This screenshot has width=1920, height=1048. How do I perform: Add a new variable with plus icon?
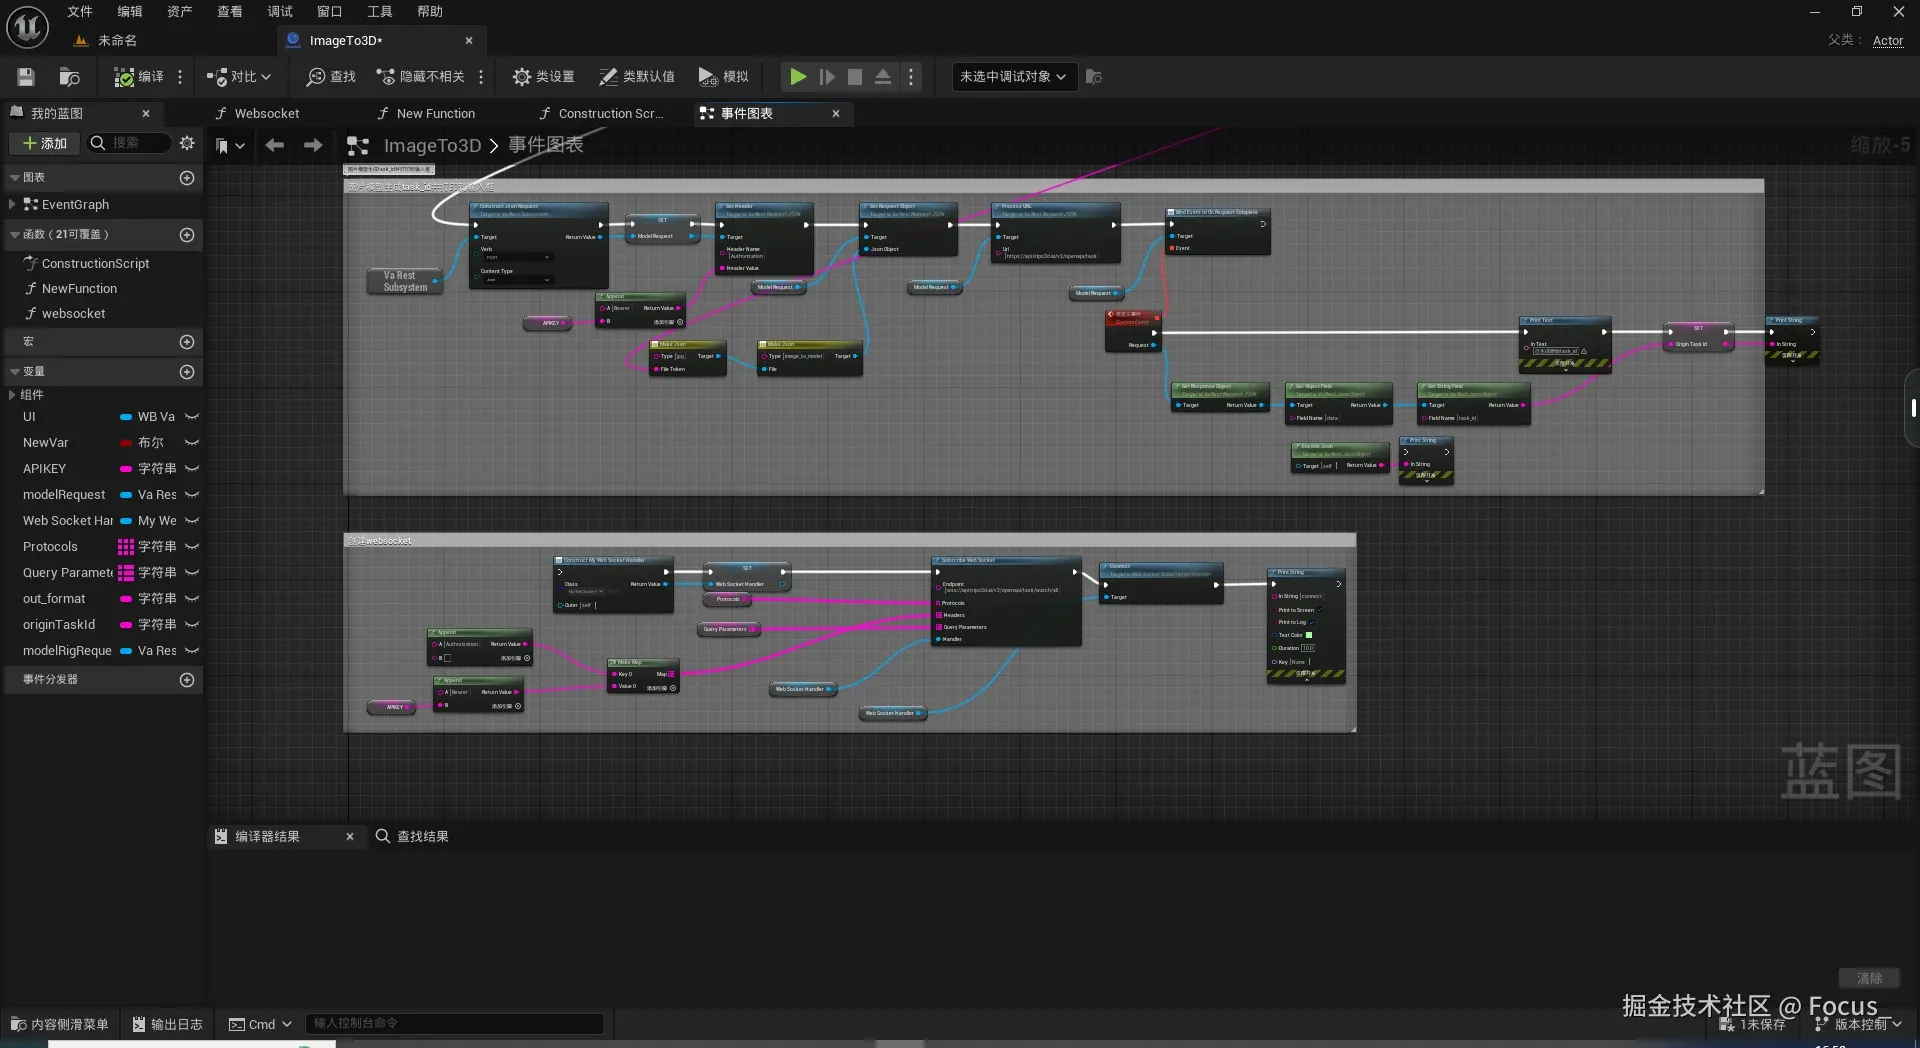click(x=186, y=372)
